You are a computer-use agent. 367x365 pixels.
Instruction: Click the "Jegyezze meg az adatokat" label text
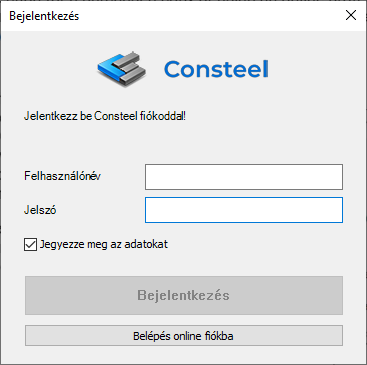pos(104,244)
